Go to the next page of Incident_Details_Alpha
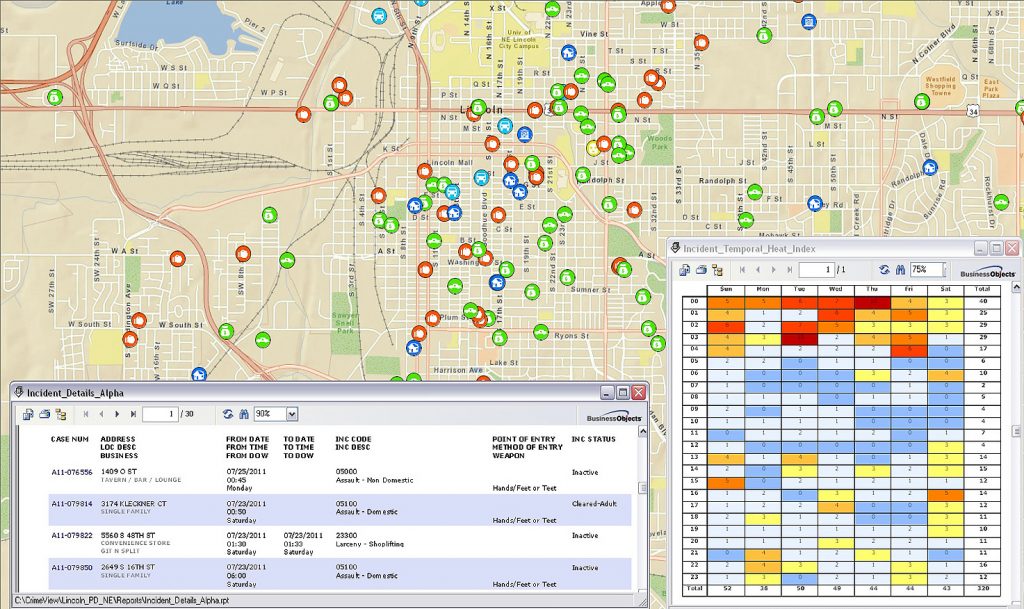Viewport: 1024px width, 609px height. point(117,413)
